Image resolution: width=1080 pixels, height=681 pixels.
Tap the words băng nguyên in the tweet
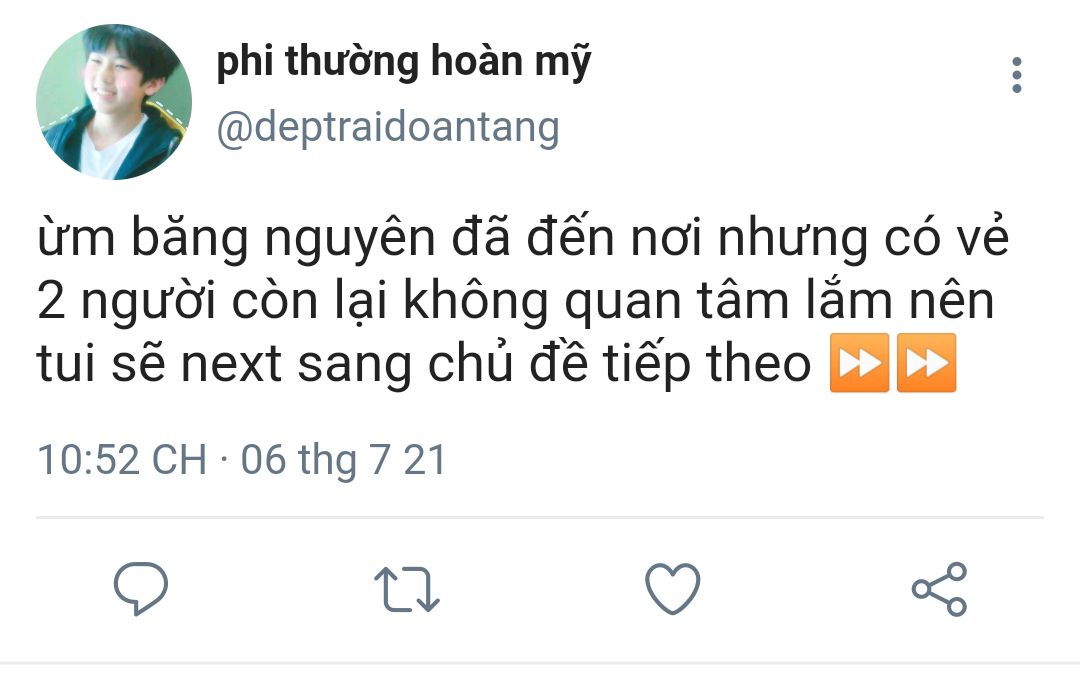click(283, 238)
